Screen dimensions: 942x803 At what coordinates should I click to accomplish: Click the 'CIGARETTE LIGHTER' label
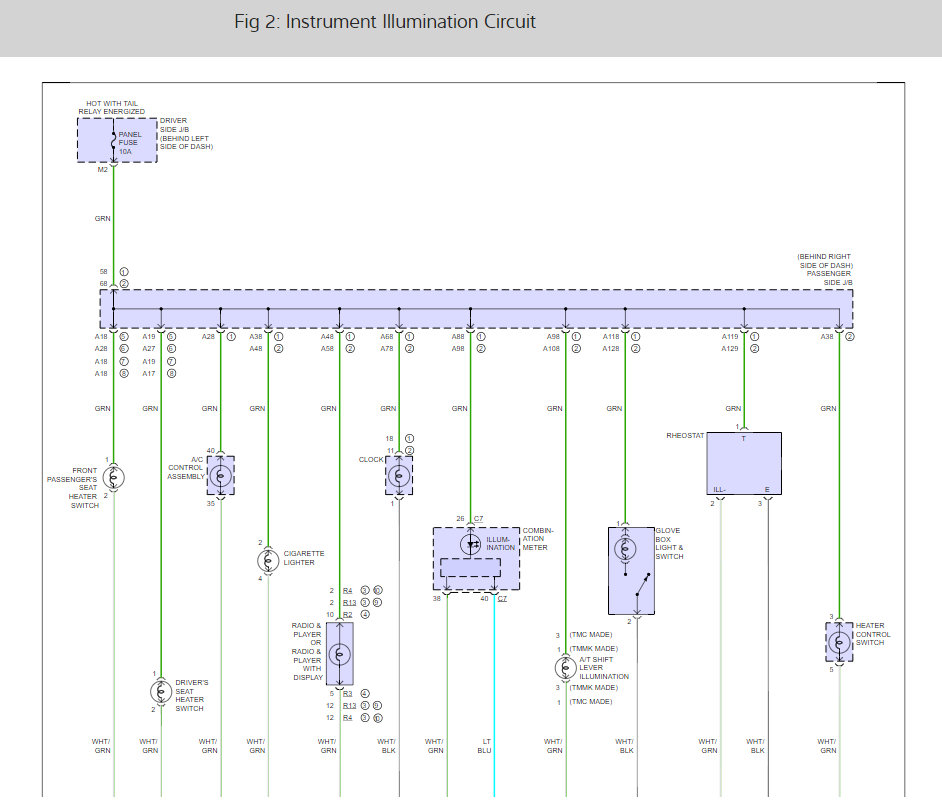coord(303,558)
